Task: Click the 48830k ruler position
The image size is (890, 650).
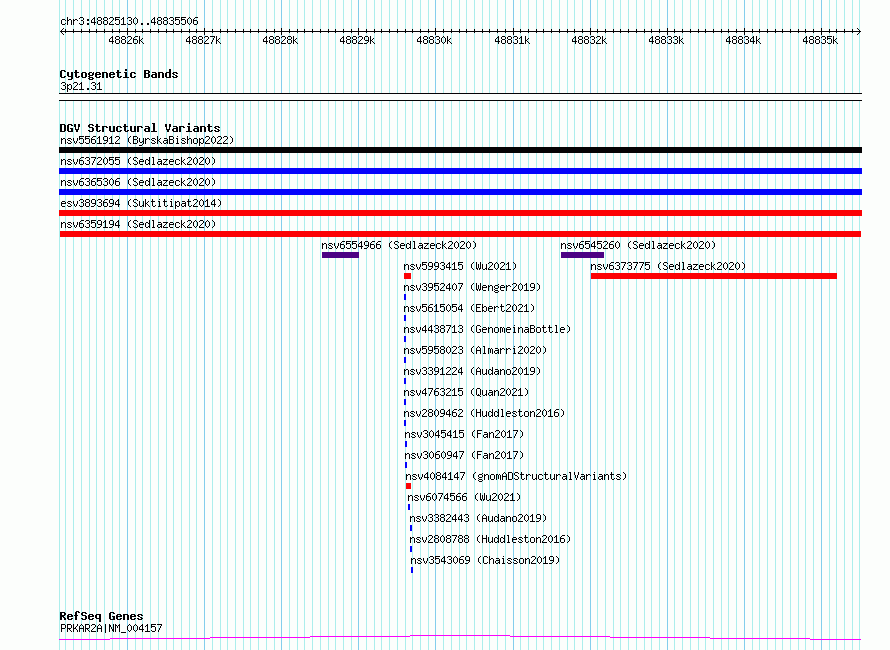Action: point(434,40)
